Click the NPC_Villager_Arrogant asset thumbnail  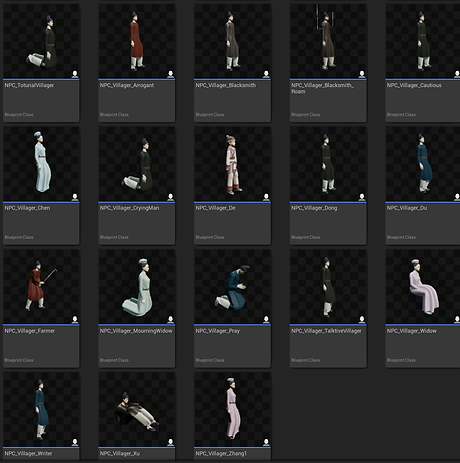(137, 41)
